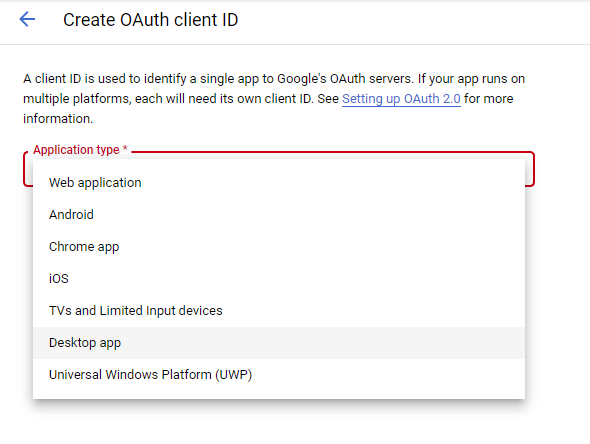590x444 pixels.
Task: Select Android as application type
Action: point(279,214)
